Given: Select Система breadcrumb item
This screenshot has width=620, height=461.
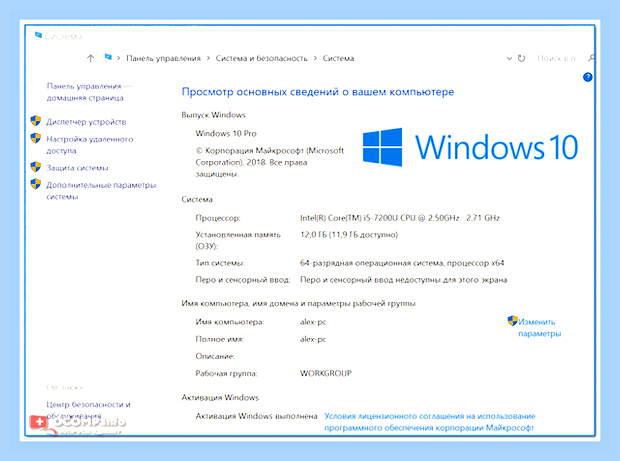Looking at the screenshot, I should [338, 59].
